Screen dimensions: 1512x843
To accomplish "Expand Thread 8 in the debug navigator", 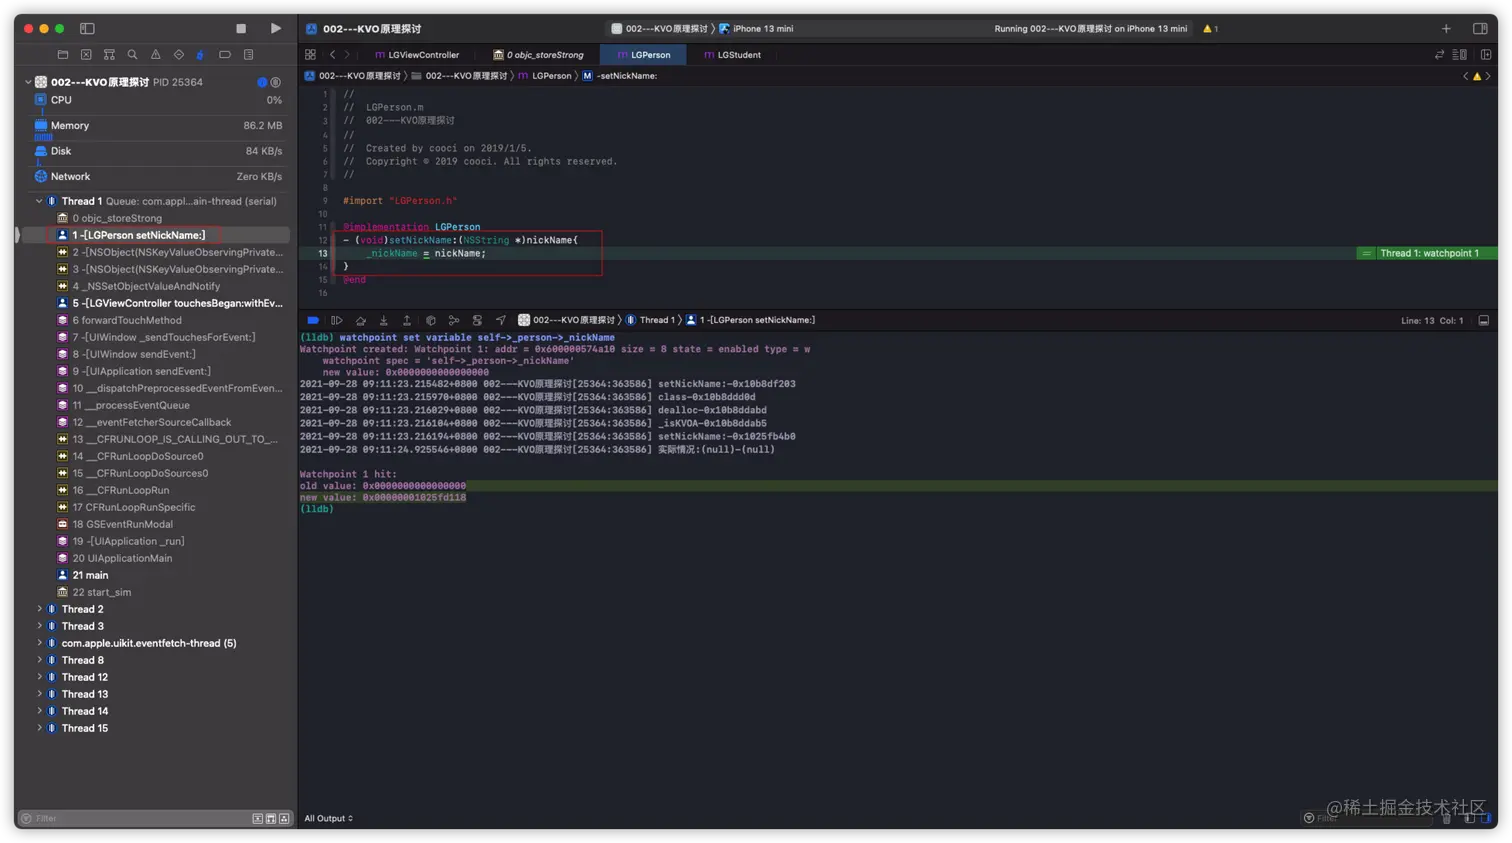I will point(39,661).
